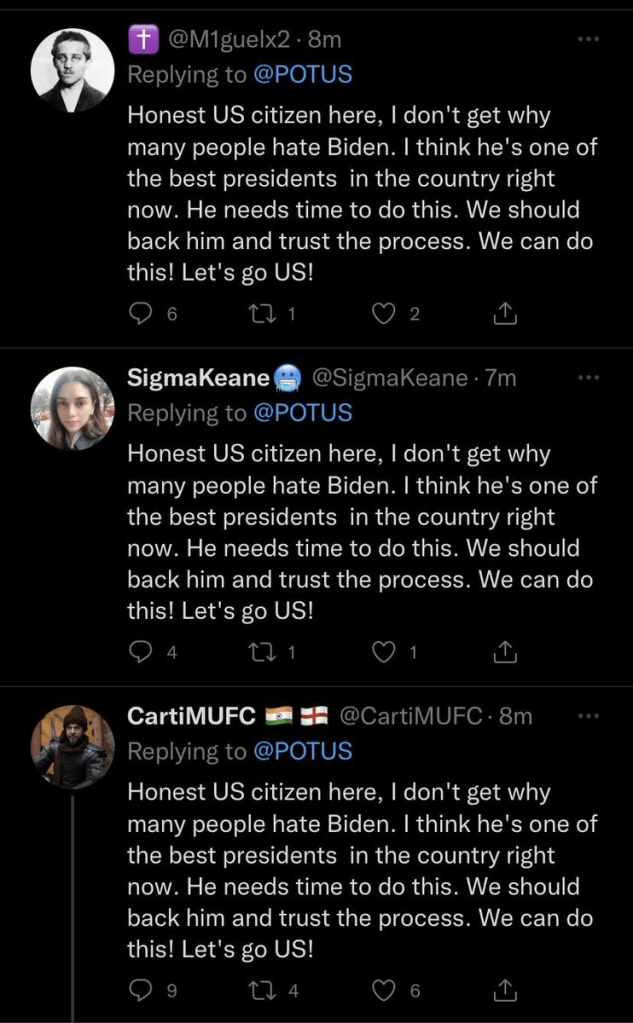Open the @CartiMUFC profile handle
The width and height of the screenshot is (633, 1023).
412,716
